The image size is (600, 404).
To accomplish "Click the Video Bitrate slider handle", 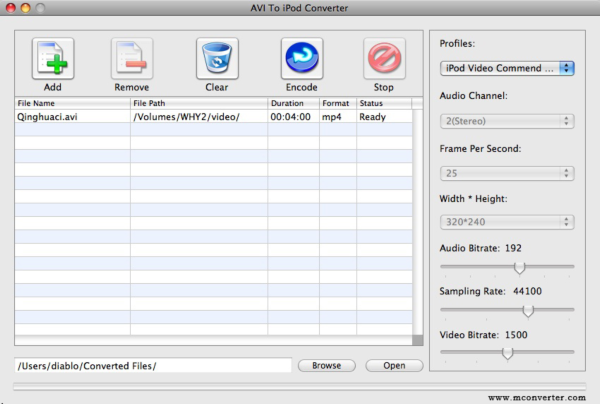I will pos(507,354).
